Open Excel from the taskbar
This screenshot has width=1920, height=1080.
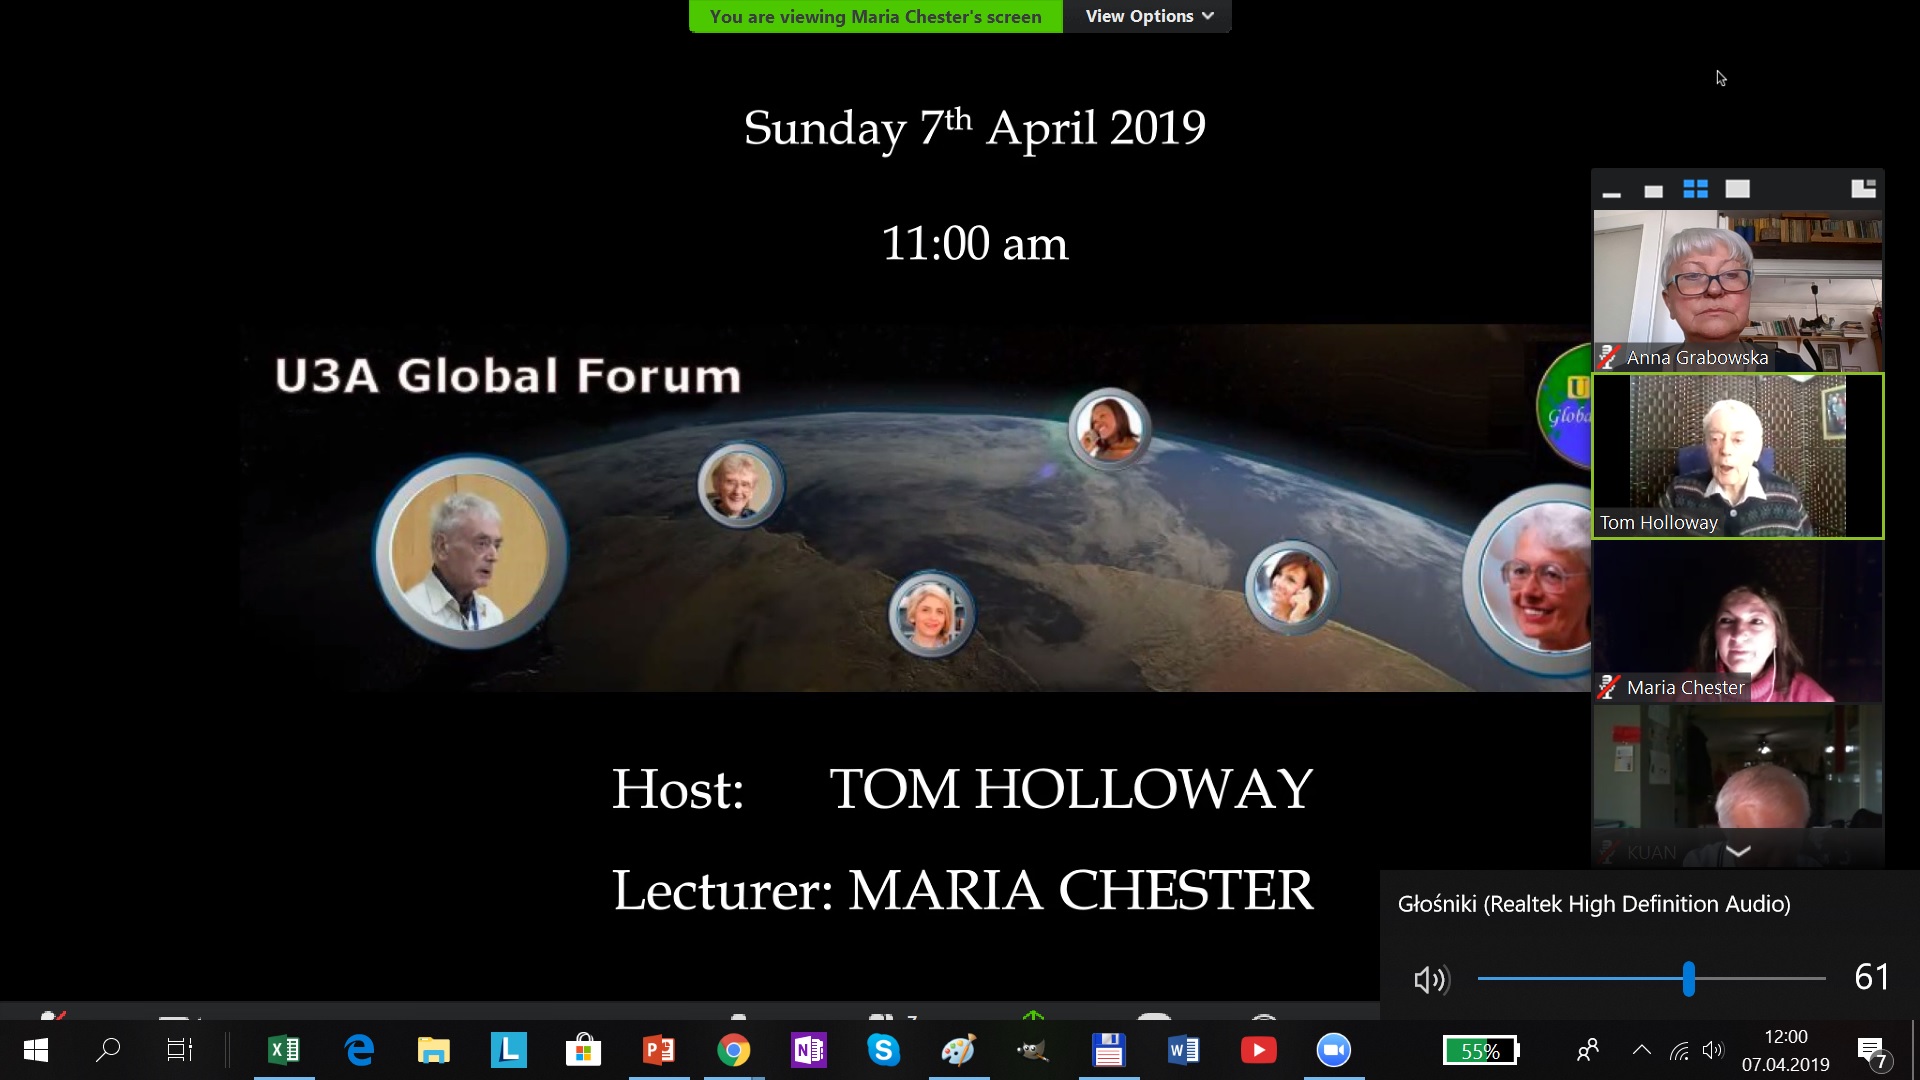point(284,1050)
